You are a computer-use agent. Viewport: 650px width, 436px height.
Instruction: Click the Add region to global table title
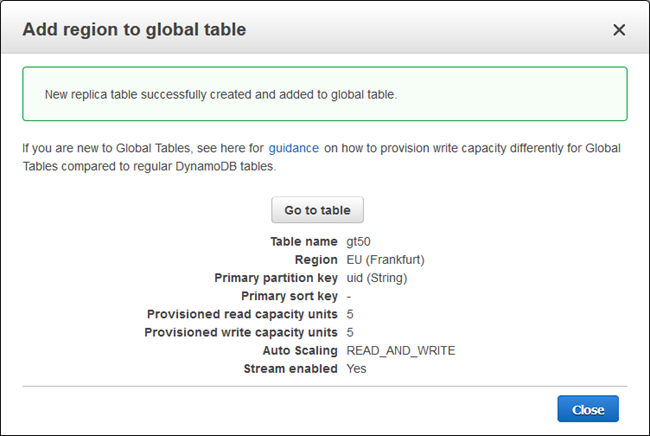point(134,30)
